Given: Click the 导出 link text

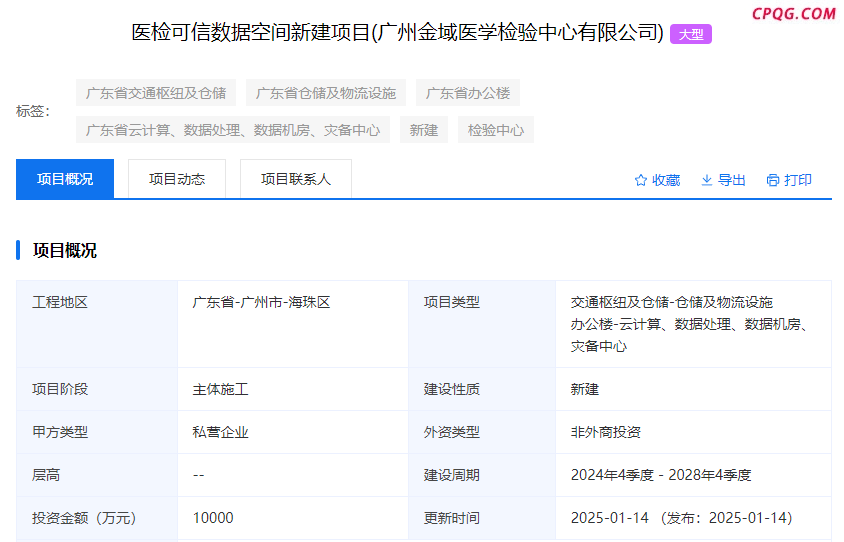Looking at the screenshot, I should [x=732, y=180].
